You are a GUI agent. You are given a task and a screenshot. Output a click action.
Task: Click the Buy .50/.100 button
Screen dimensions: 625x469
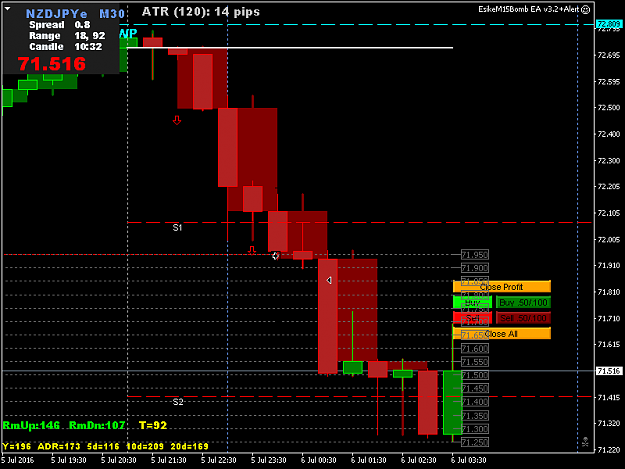coord(523,302)
